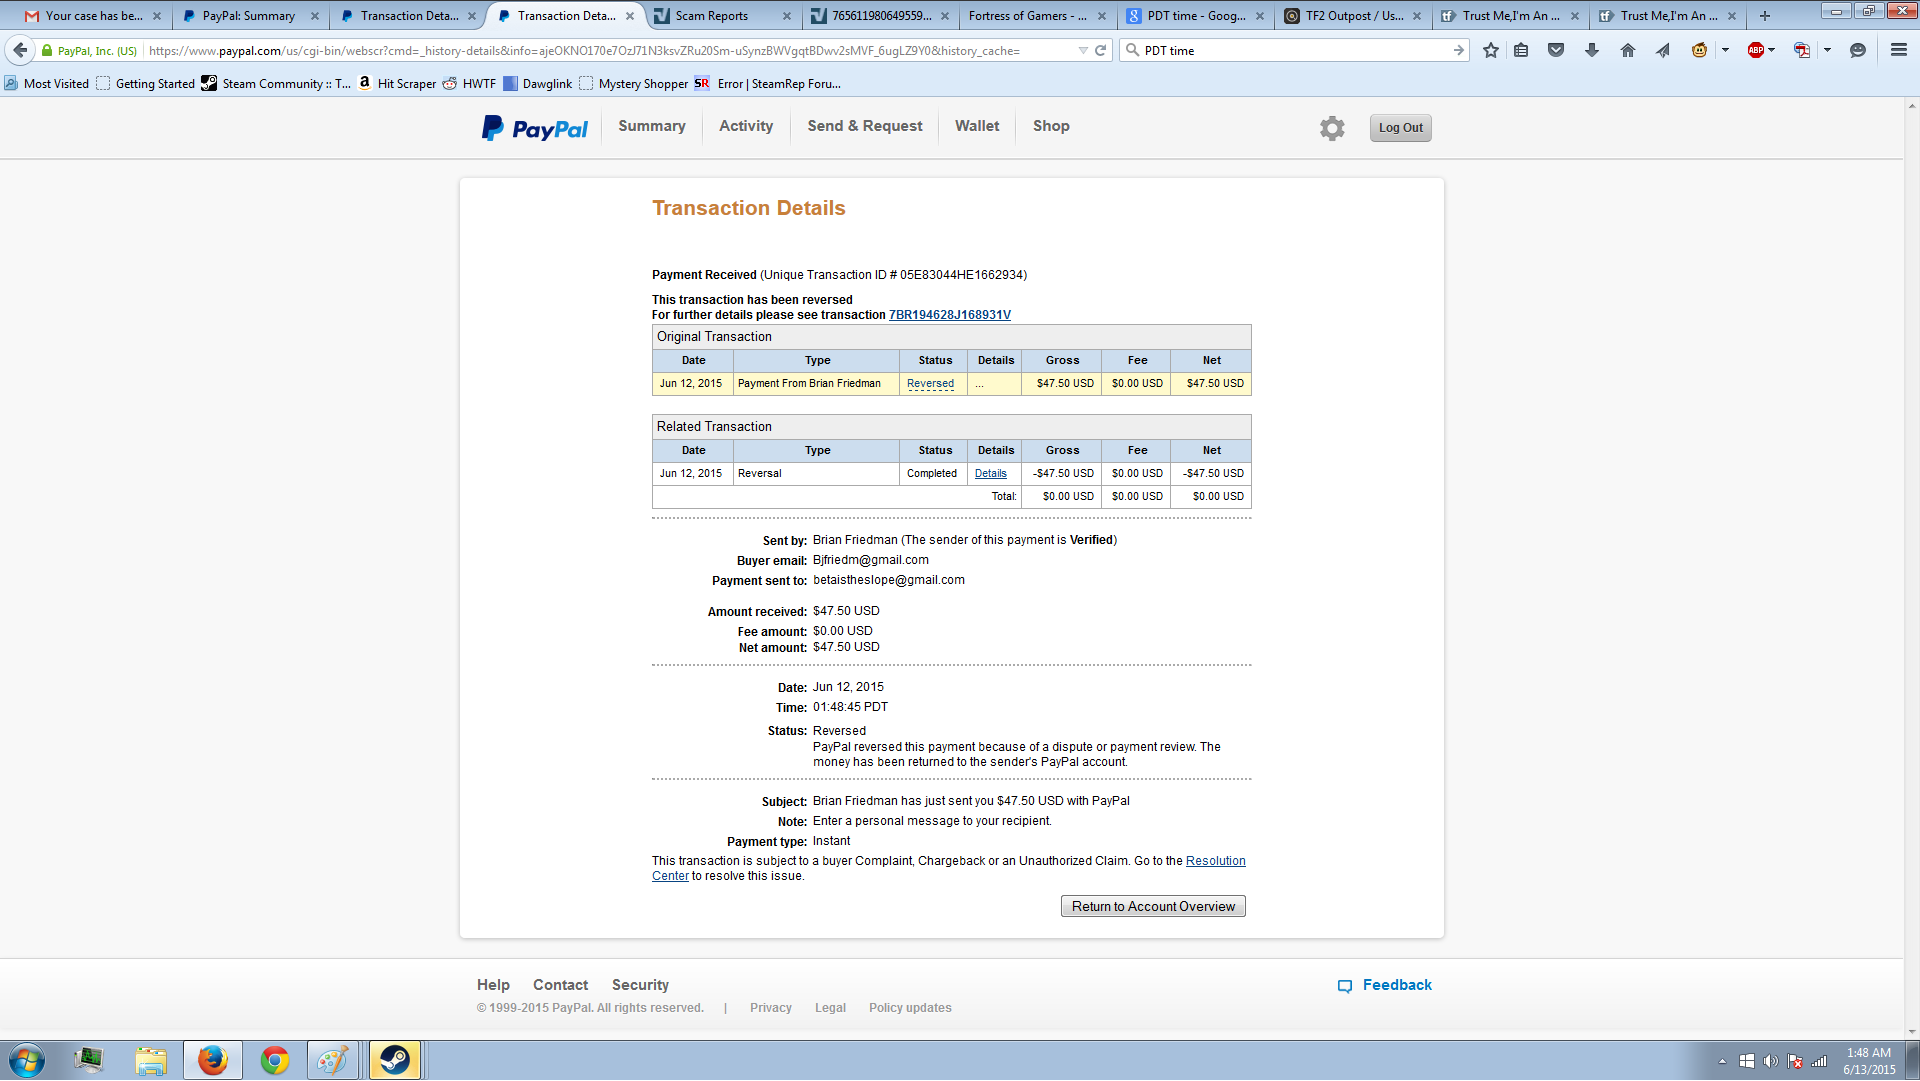Open PayPal settings gear icon
The height and width of the screenshot is (1081, 1920).
[1332, 128]
